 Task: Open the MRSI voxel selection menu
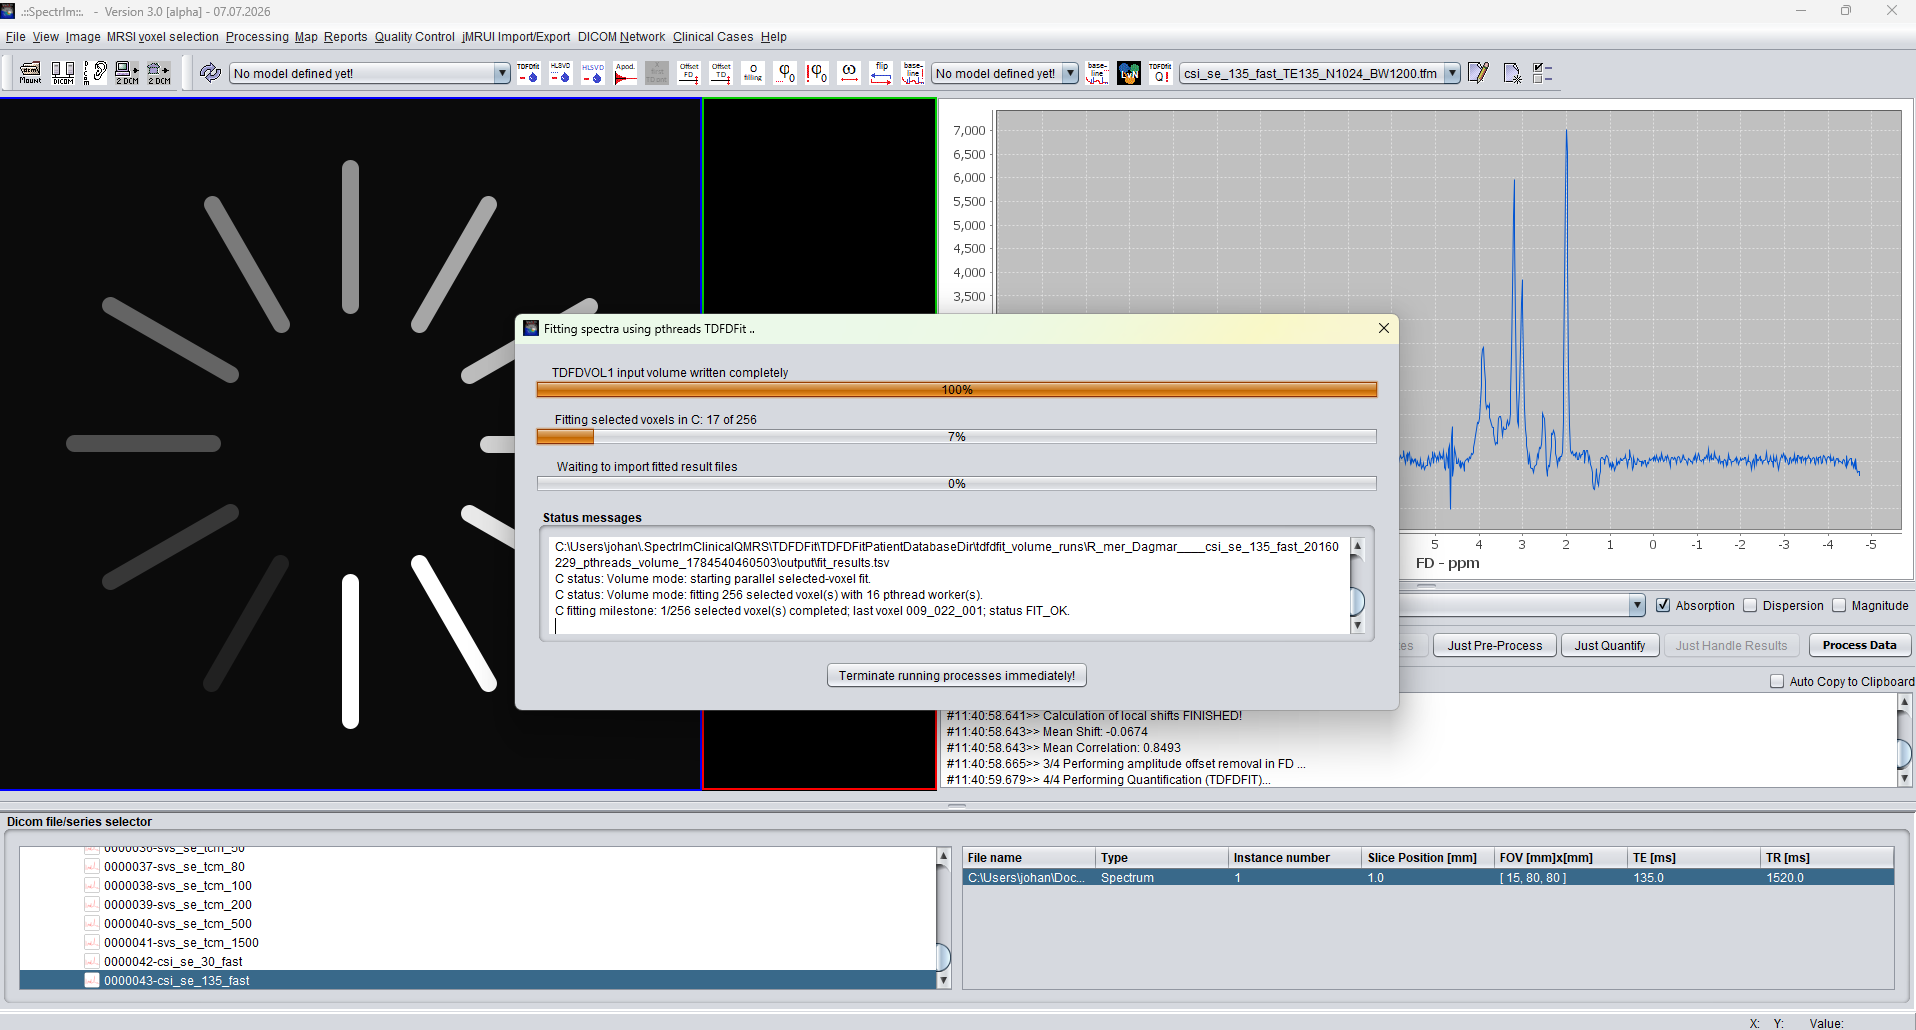point(163,37)
